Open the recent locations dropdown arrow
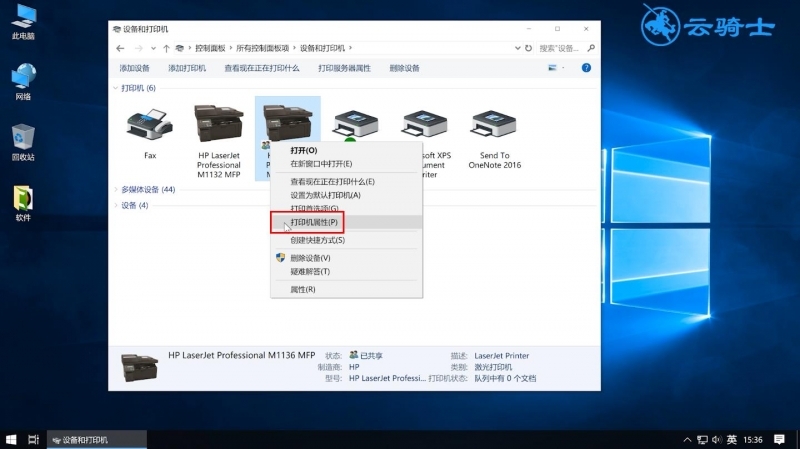Screen dimensions: 800x449 (153, 48)
